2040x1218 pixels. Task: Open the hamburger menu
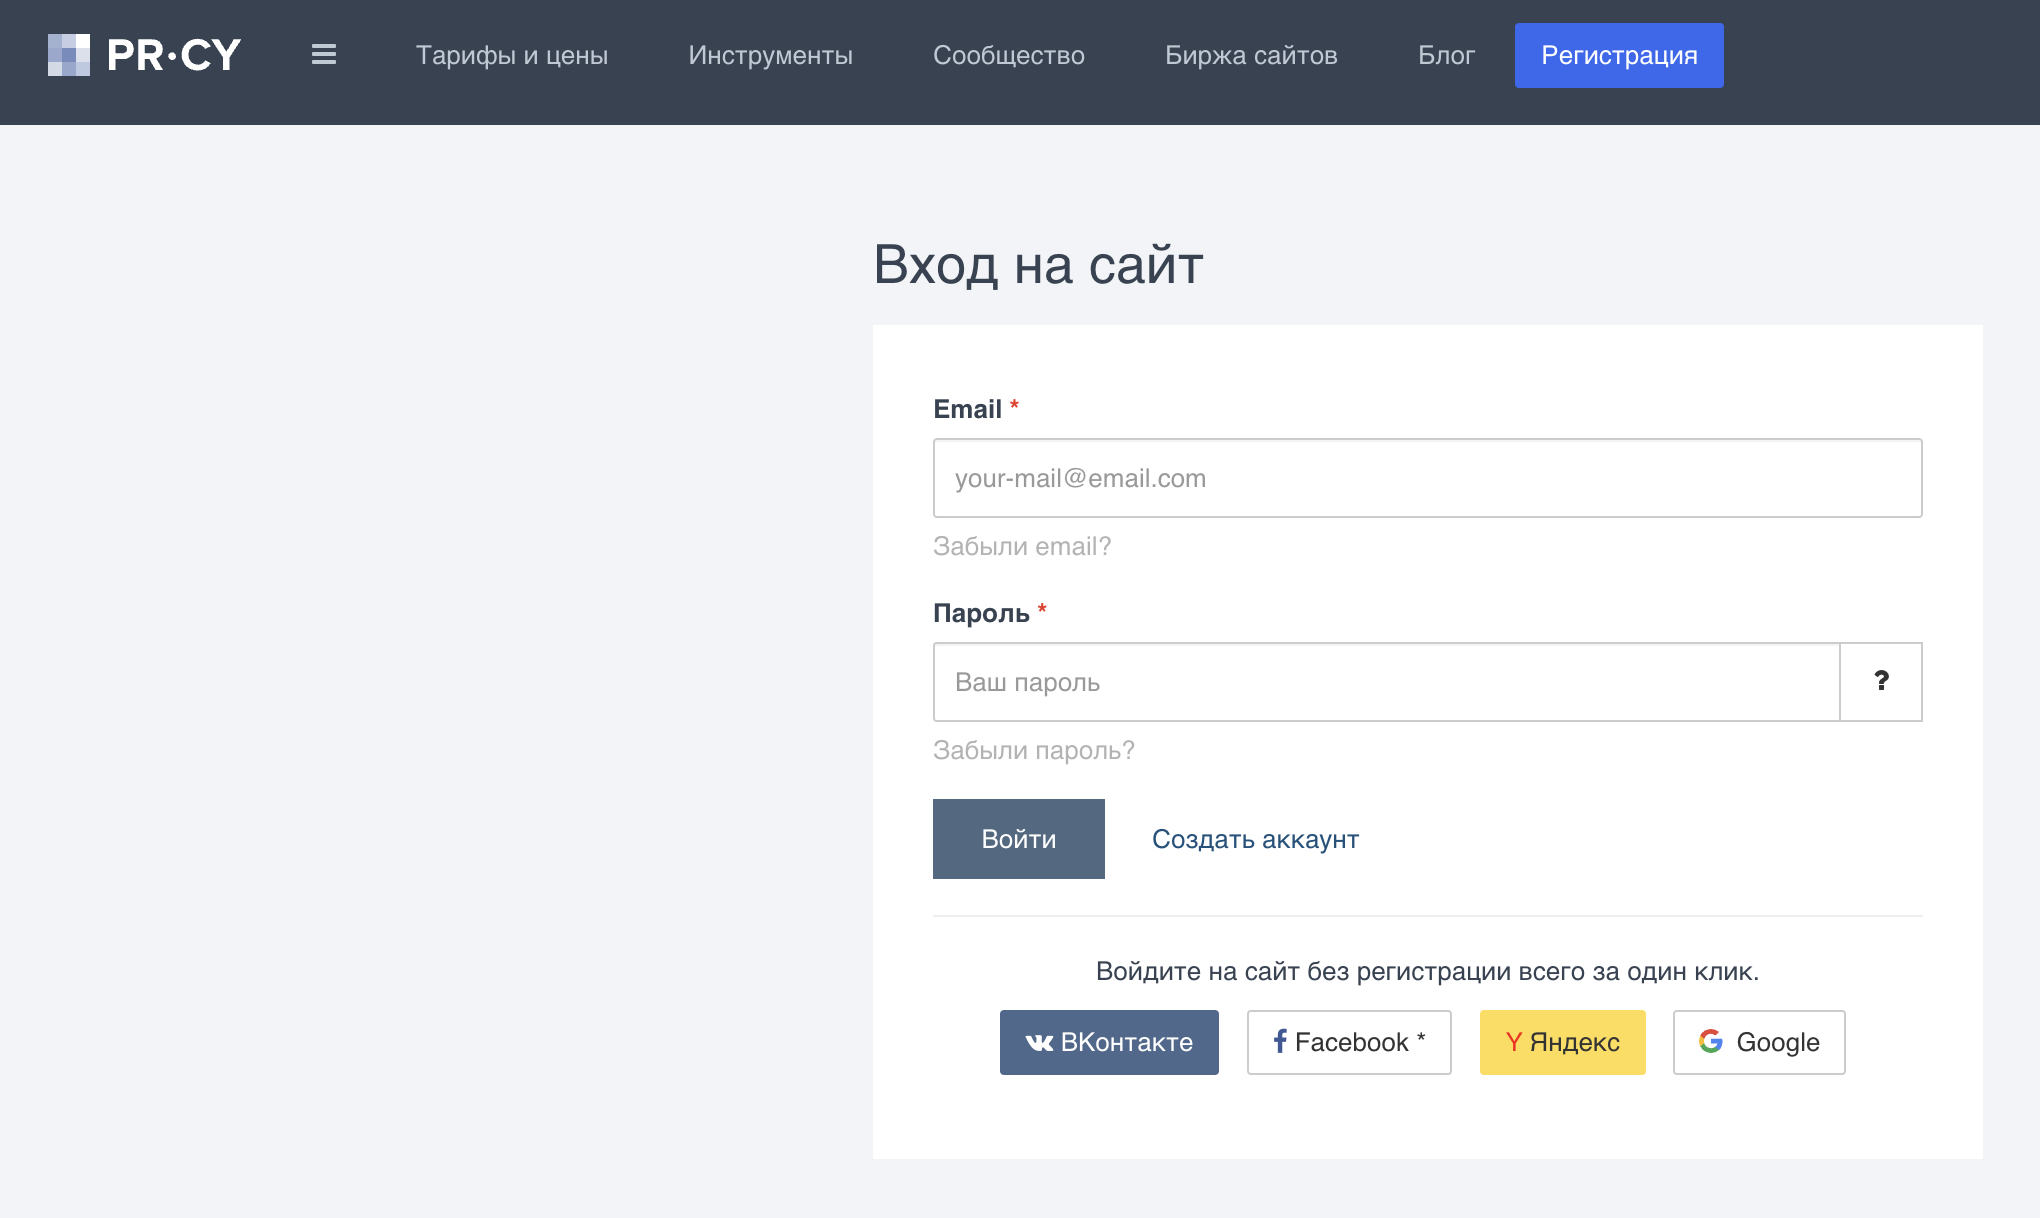coord(323,55)
